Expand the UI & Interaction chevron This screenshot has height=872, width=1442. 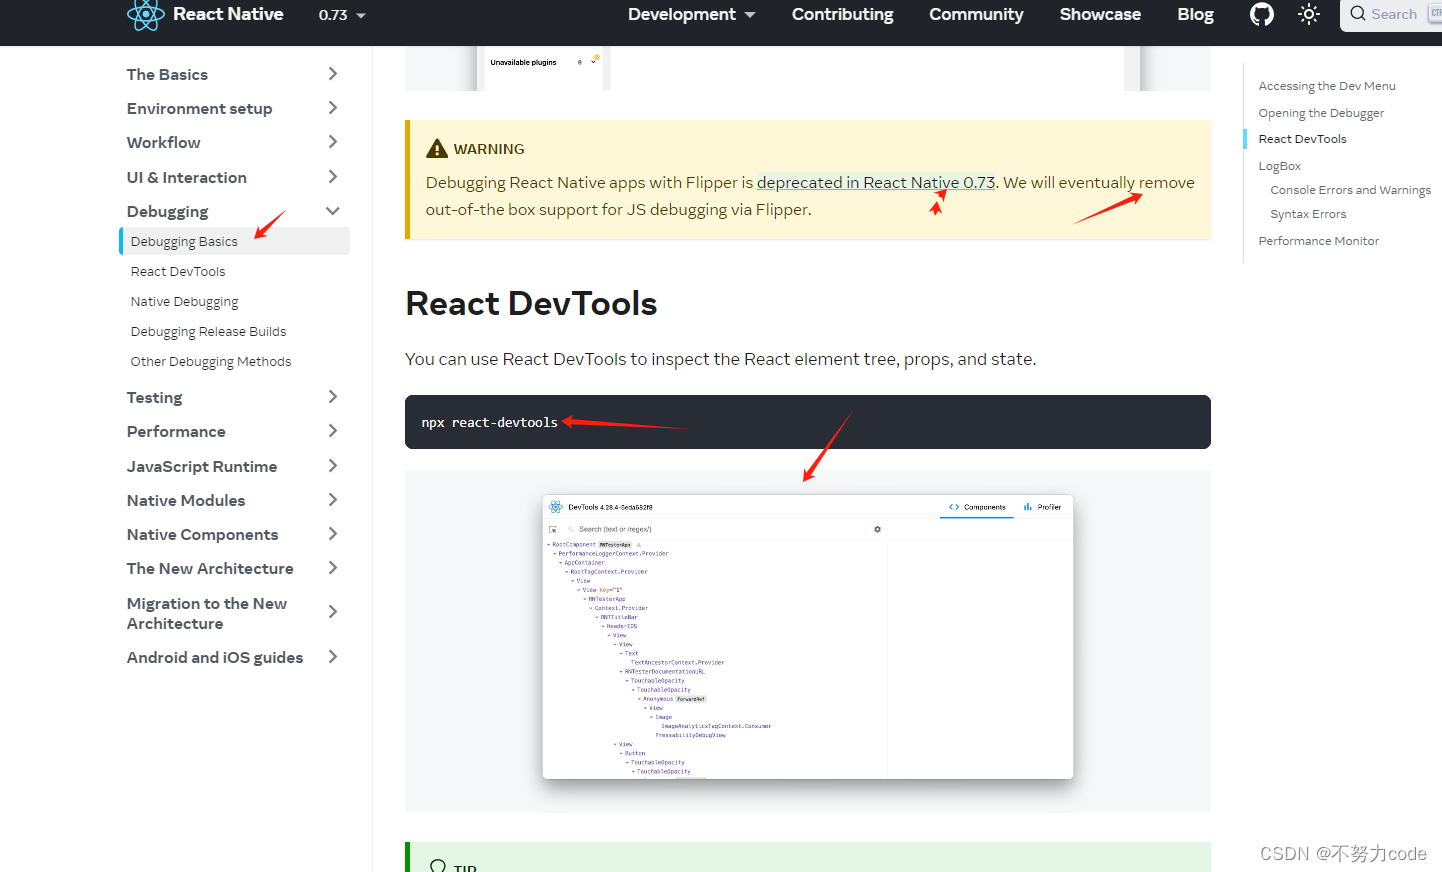[x=333, y=177]
